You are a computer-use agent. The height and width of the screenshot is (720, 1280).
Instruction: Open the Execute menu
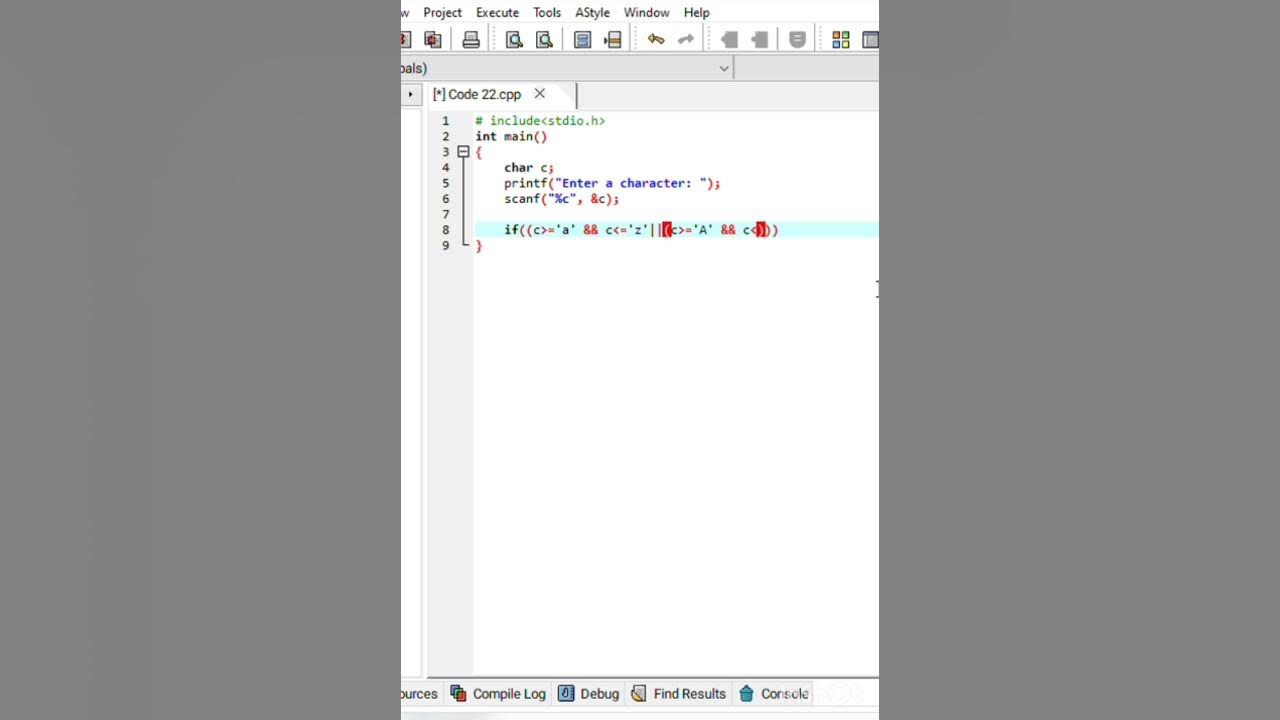[x=497, y=12]
